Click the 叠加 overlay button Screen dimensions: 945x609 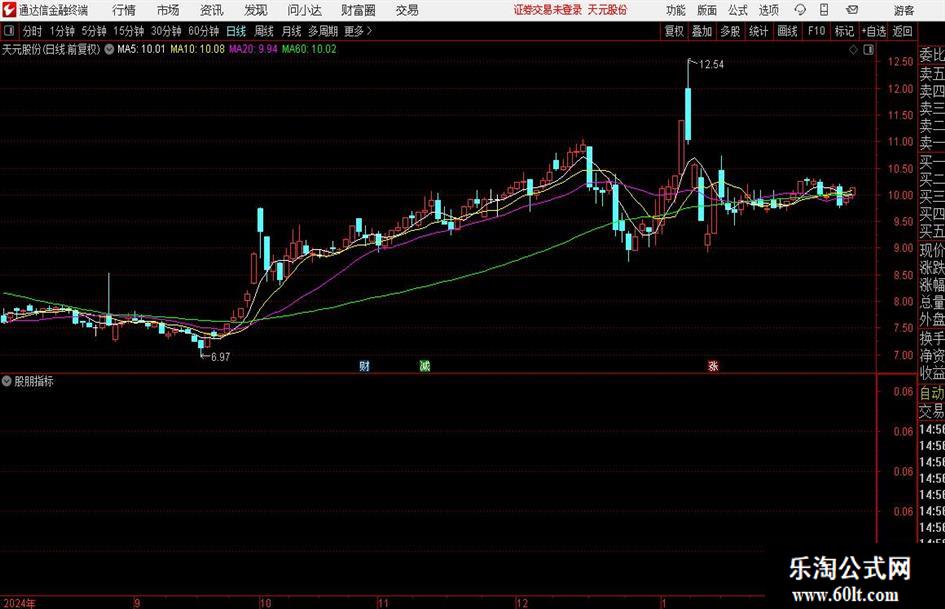[x=702, y=31]
